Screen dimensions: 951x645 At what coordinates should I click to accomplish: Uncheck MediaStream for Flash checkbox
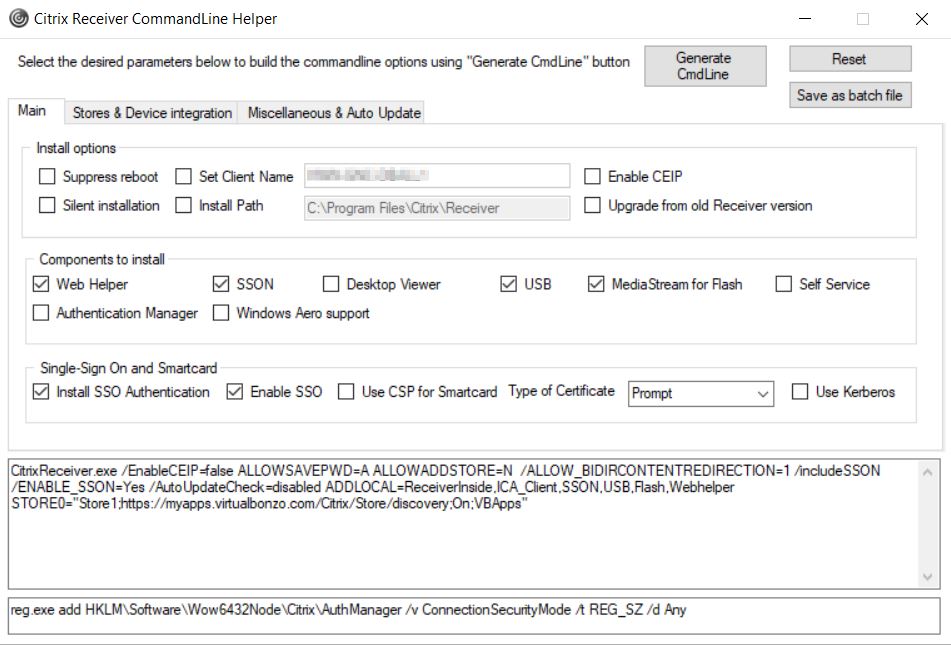596,284
